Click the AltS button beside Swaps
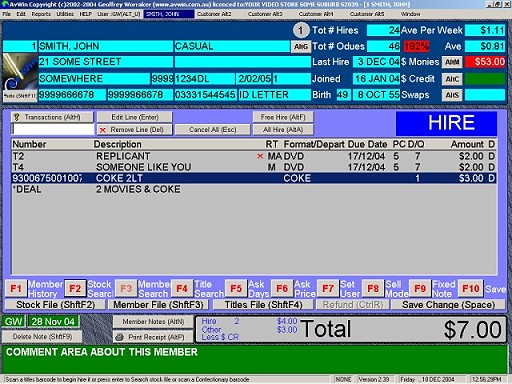Viewport: 512px width, 384px height. click(x=452, y=95)
